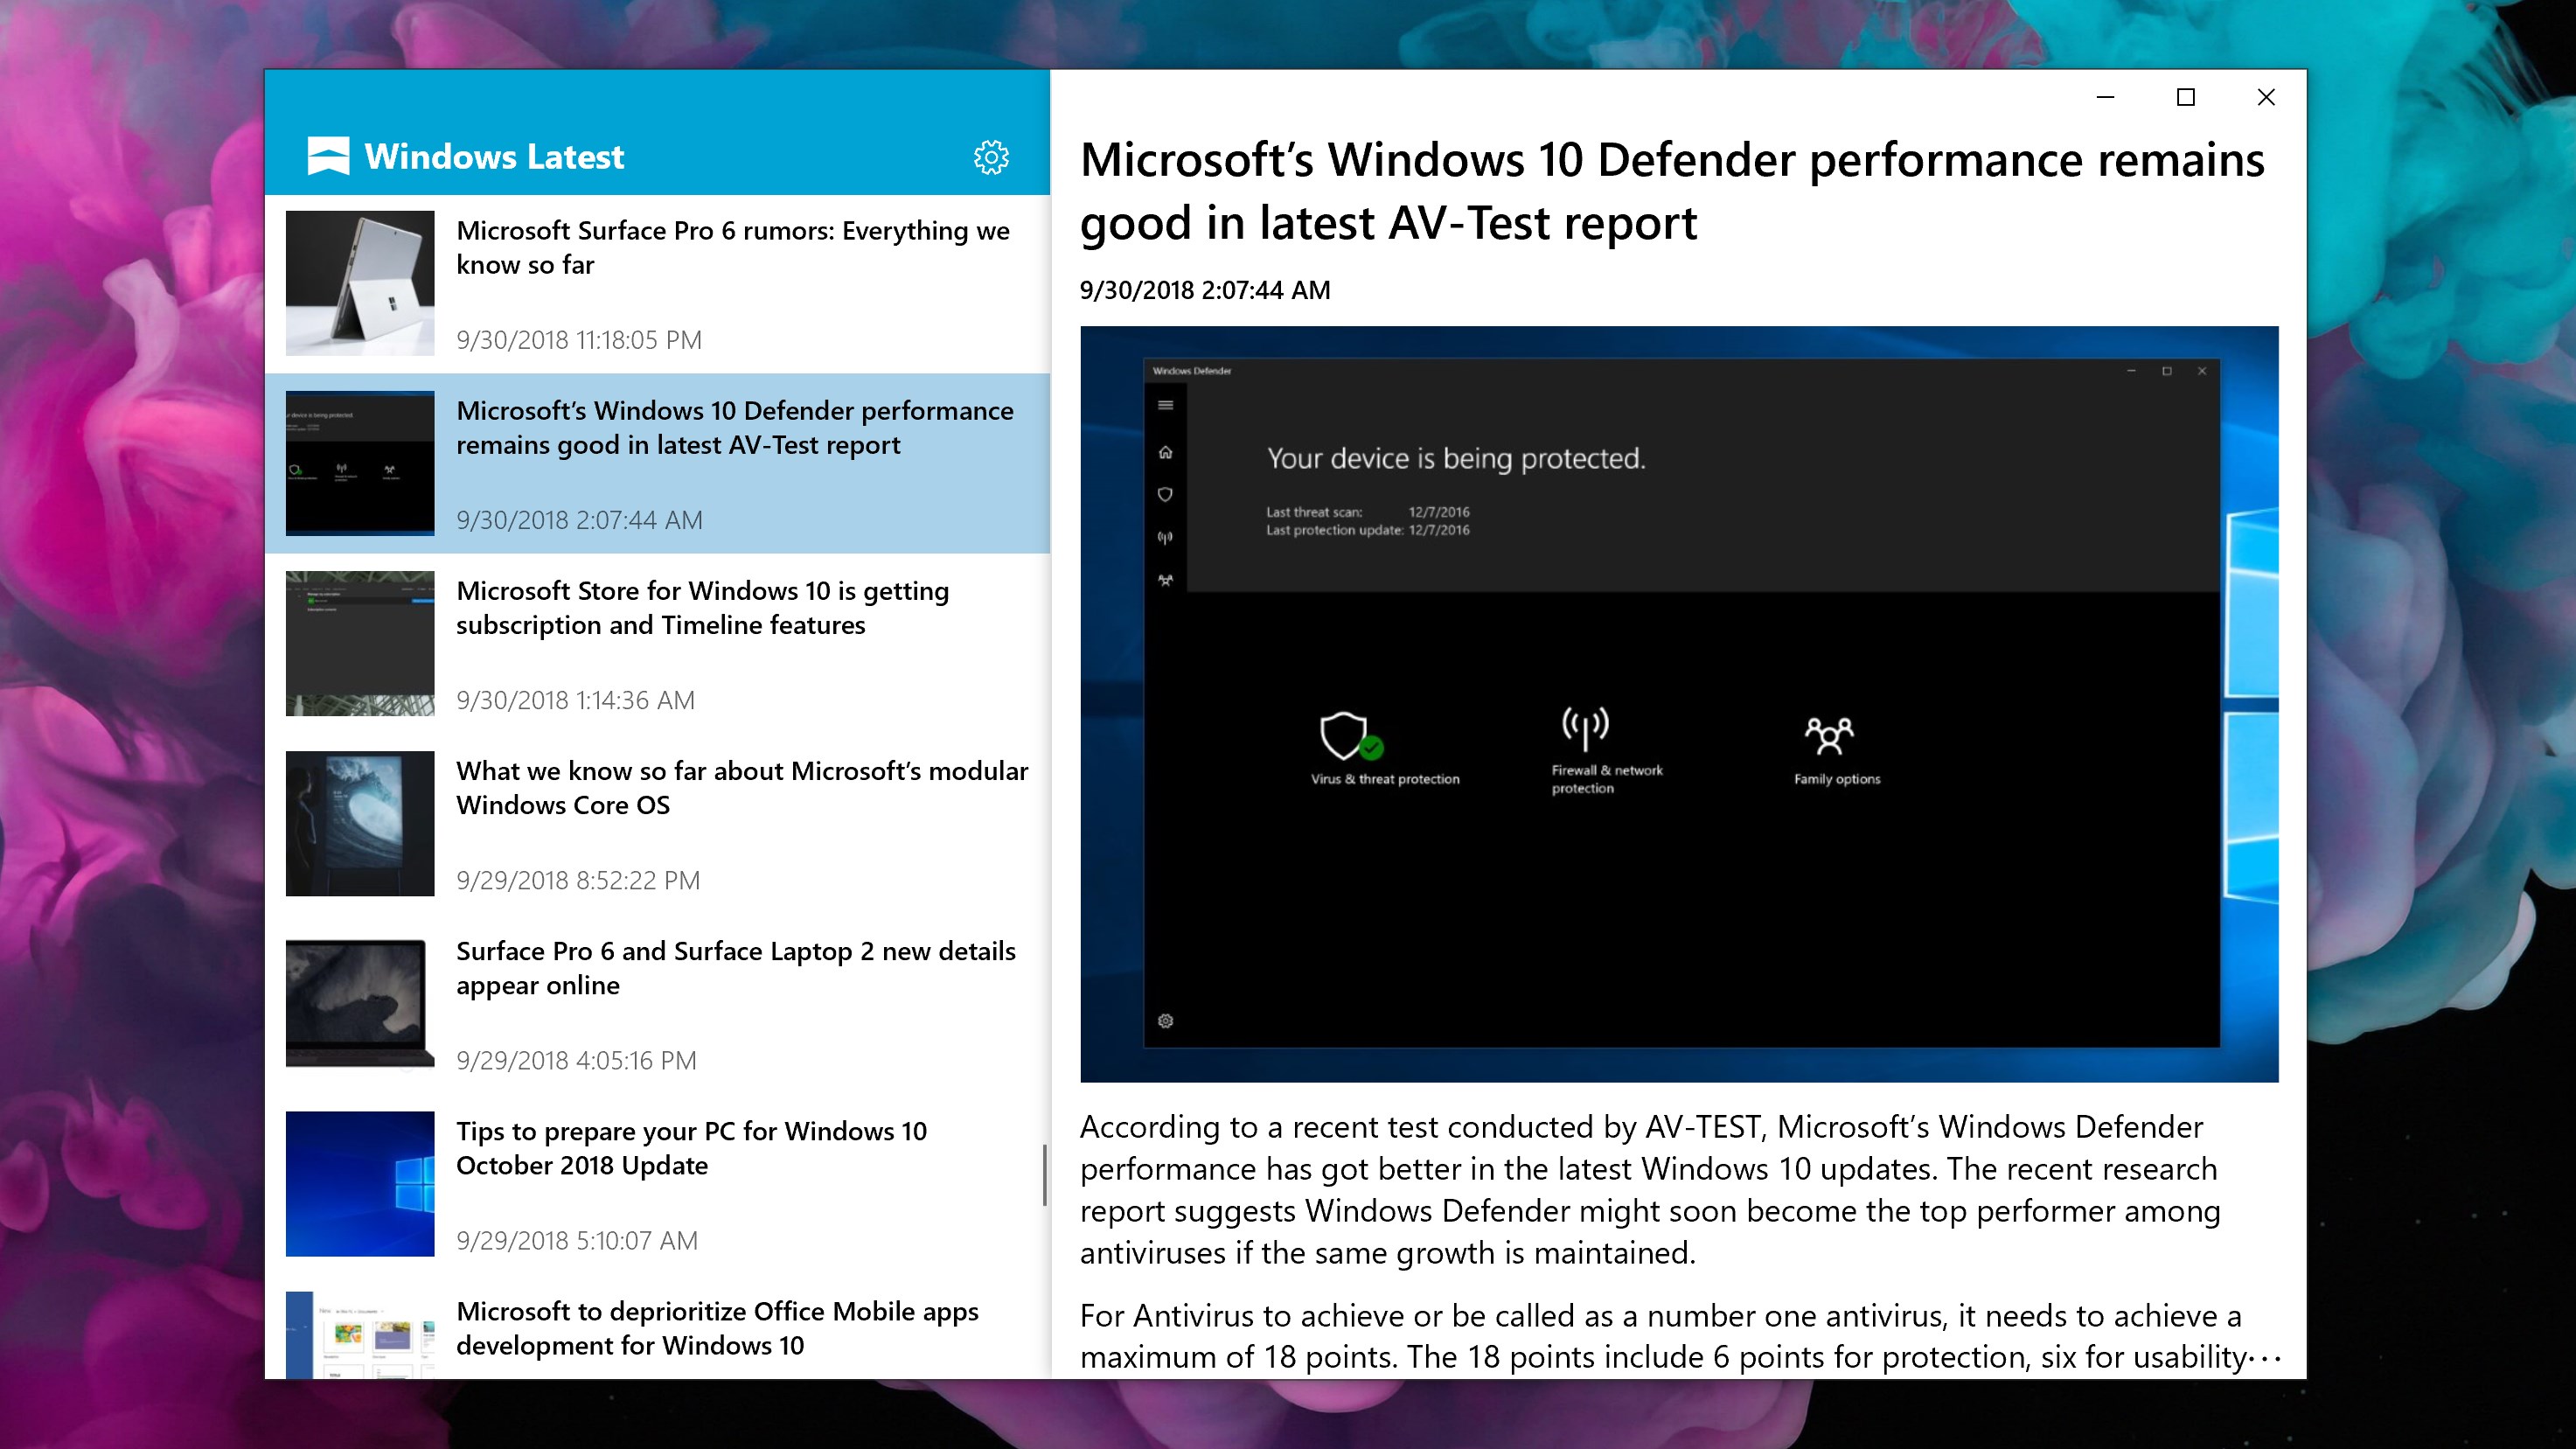Click the Firewall & network protection icon
The width and height of the screenshot is (2576, 1449).
(x=1585, y=728)
